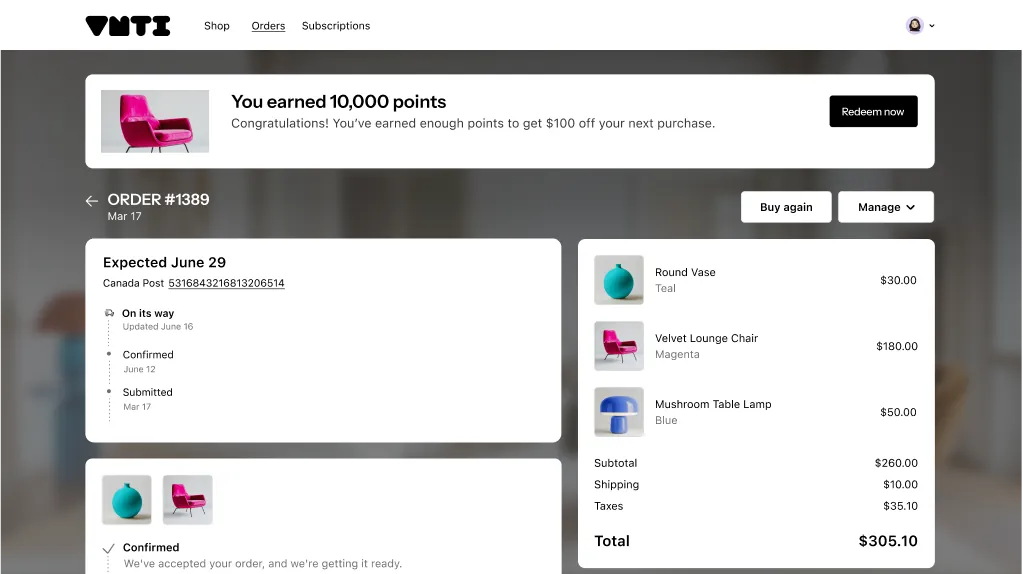The height and width of the screenshot is (574, 1023).
Task: Expand the Manage dropdown
Action: point(885,207)
